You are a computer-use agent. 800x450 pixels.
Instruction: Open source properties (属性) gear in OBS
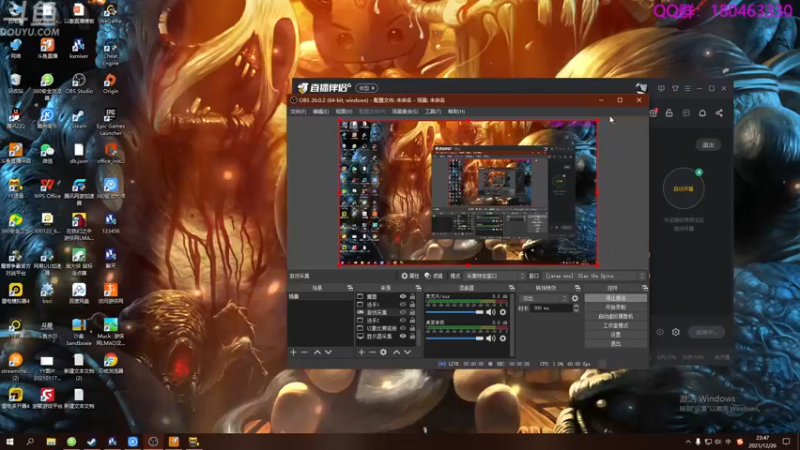[x=410, y=276]
